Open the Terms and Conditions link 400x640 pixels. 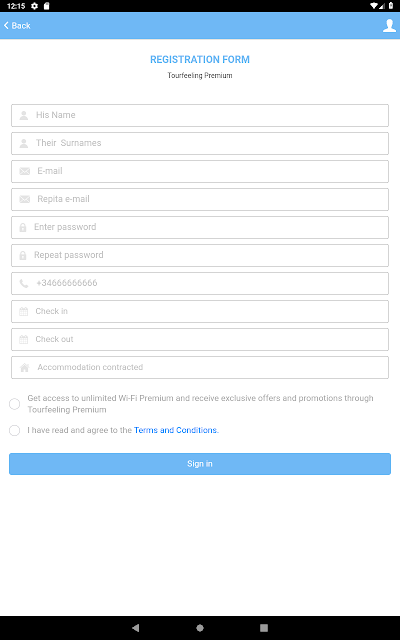[x=176, y=430]
